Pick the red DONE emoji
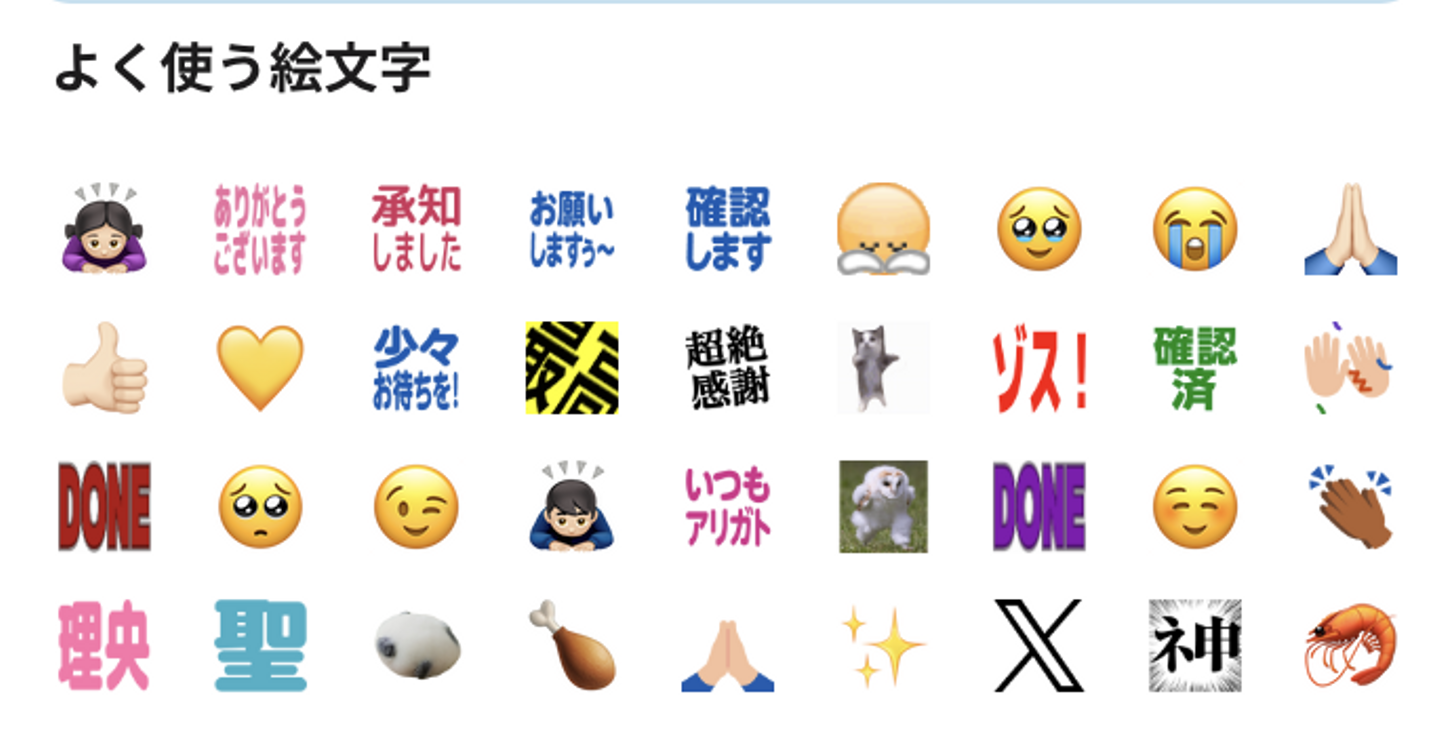This screenshot has height=741, width=1440. coord(104,507)
